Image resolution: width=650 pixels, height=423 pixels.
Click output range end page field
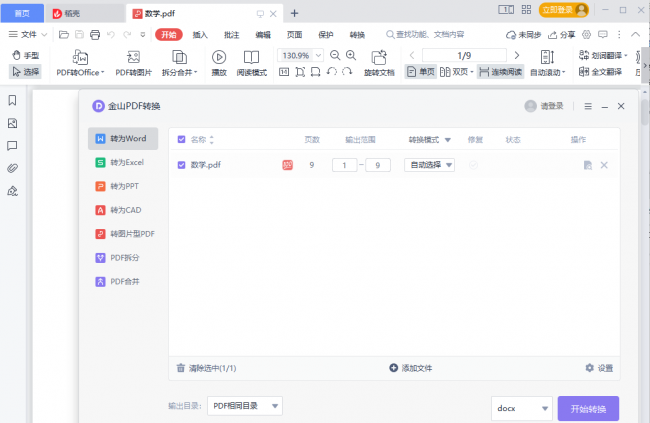click(x=378, y=165)
